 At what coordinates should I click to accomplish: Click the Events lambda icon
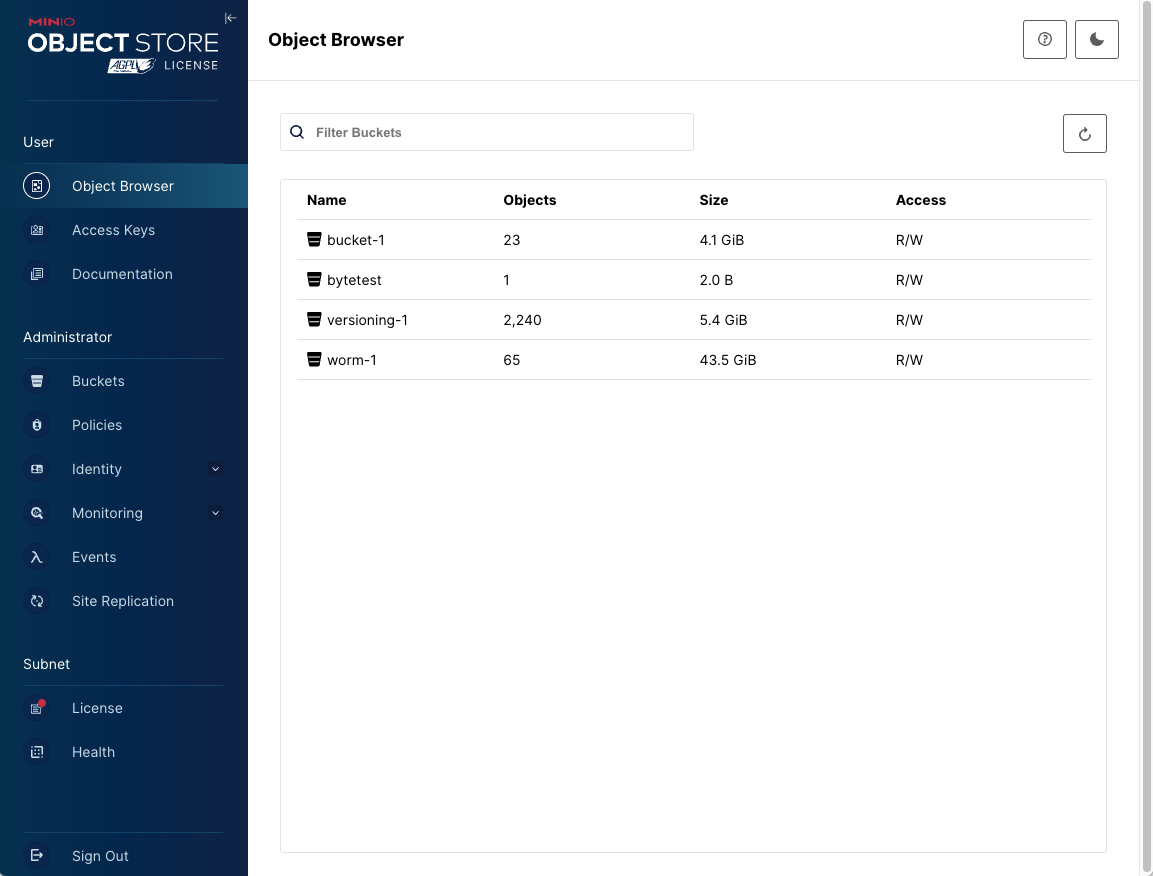pyautogui.click(x=37, y=557)
